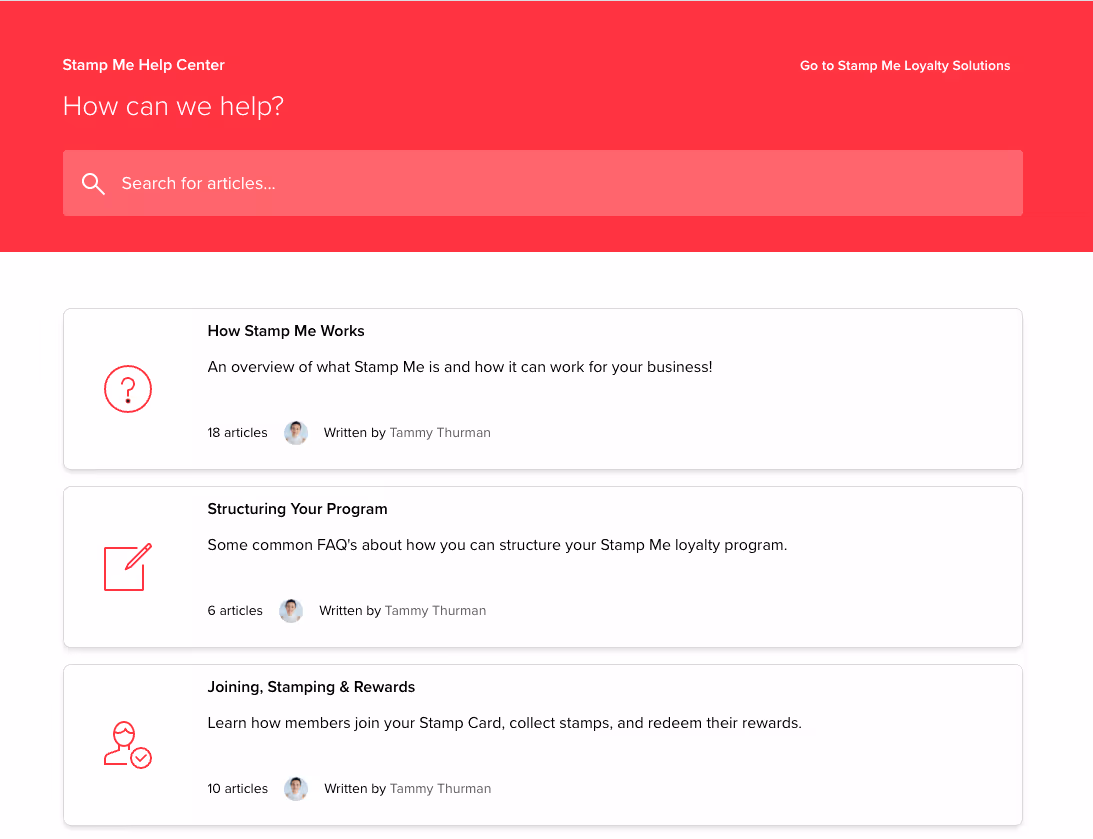Image resolution: width=1093 pixels, height=839 pixels.
Task: Select the question mark circle icon
Action: pos(128,388)
